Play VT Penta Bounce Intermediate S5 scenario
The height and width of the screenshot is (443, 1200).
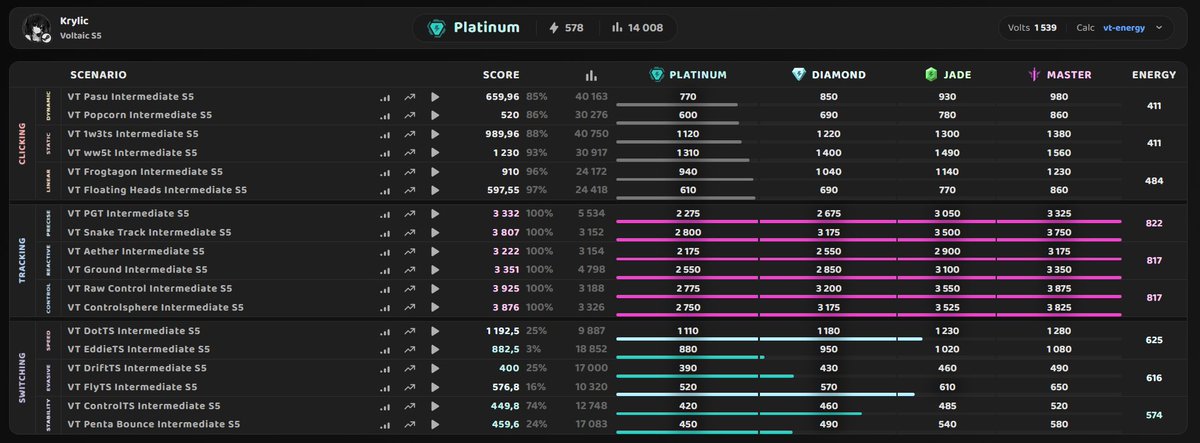[x=435, y=424]
